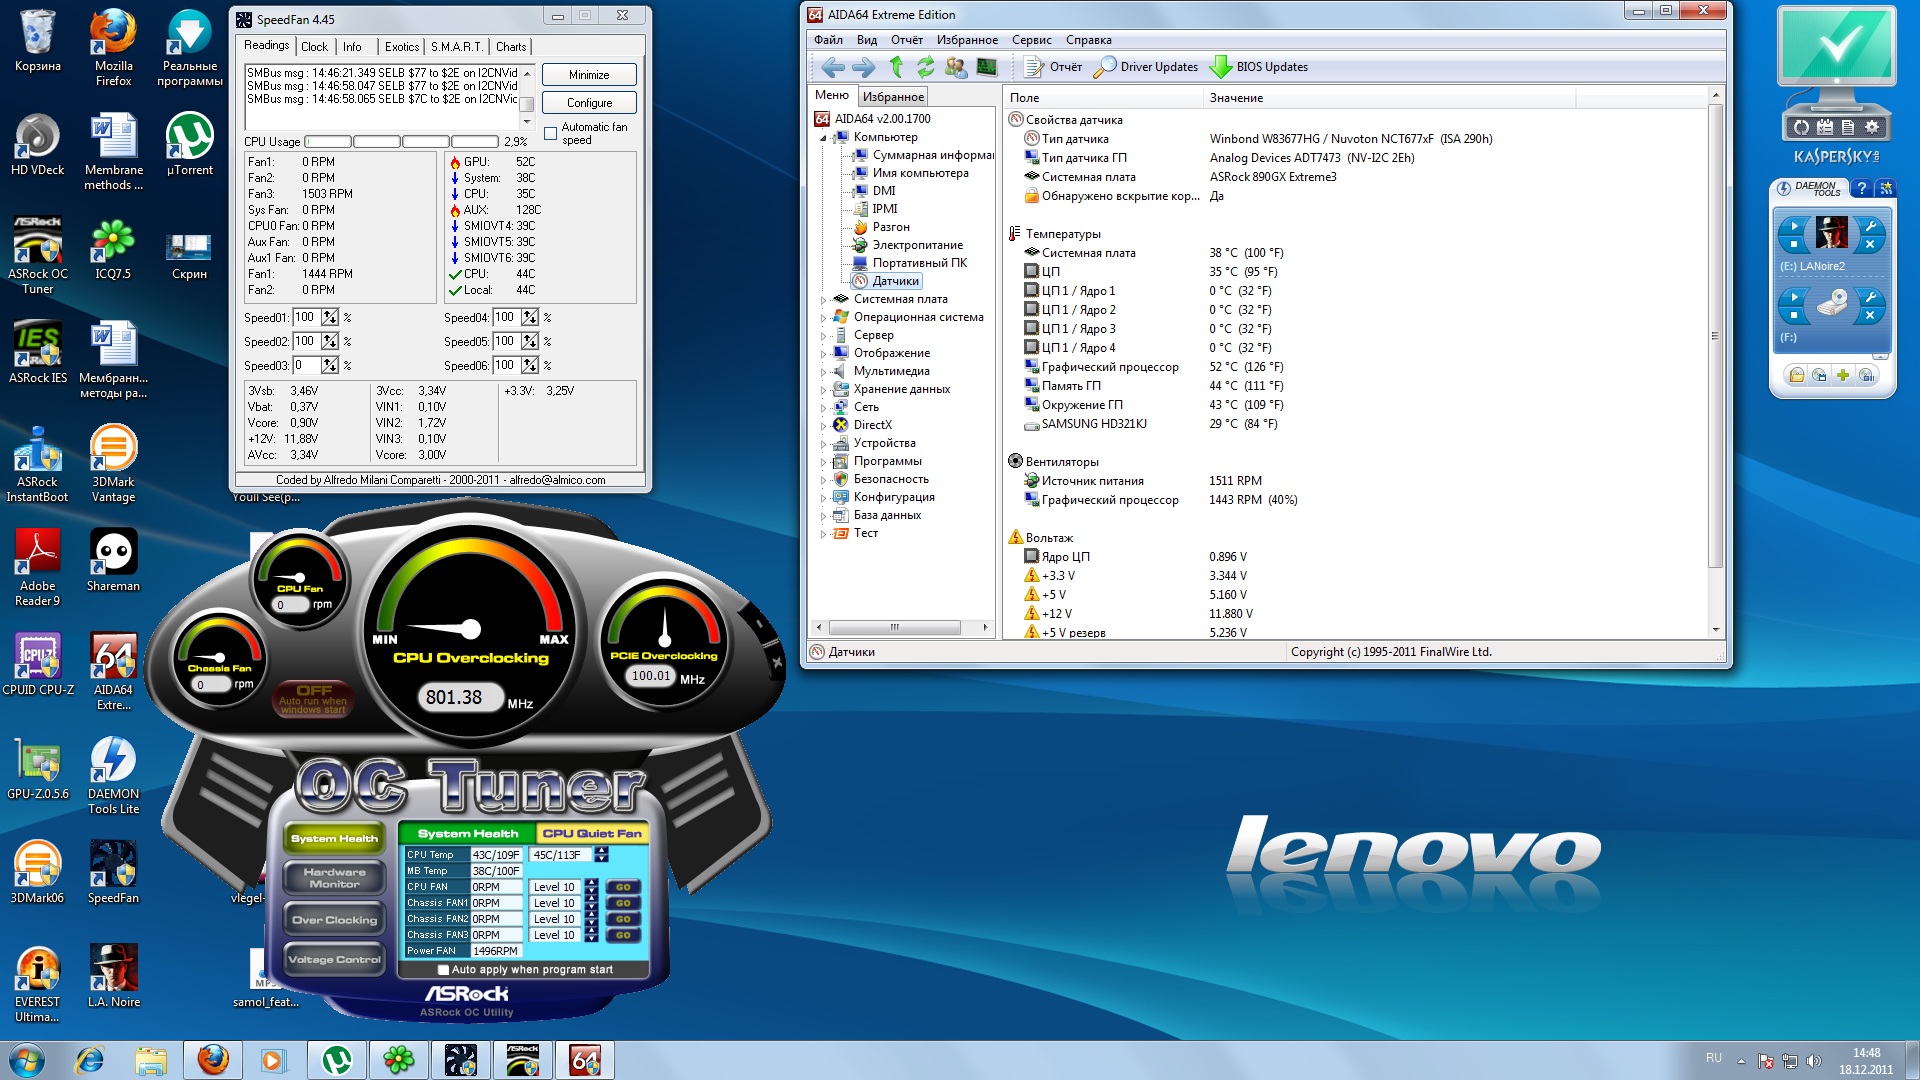Open the Shareman desktop icon
This screenshot has width=1920, height=1080.
point(113,560)
